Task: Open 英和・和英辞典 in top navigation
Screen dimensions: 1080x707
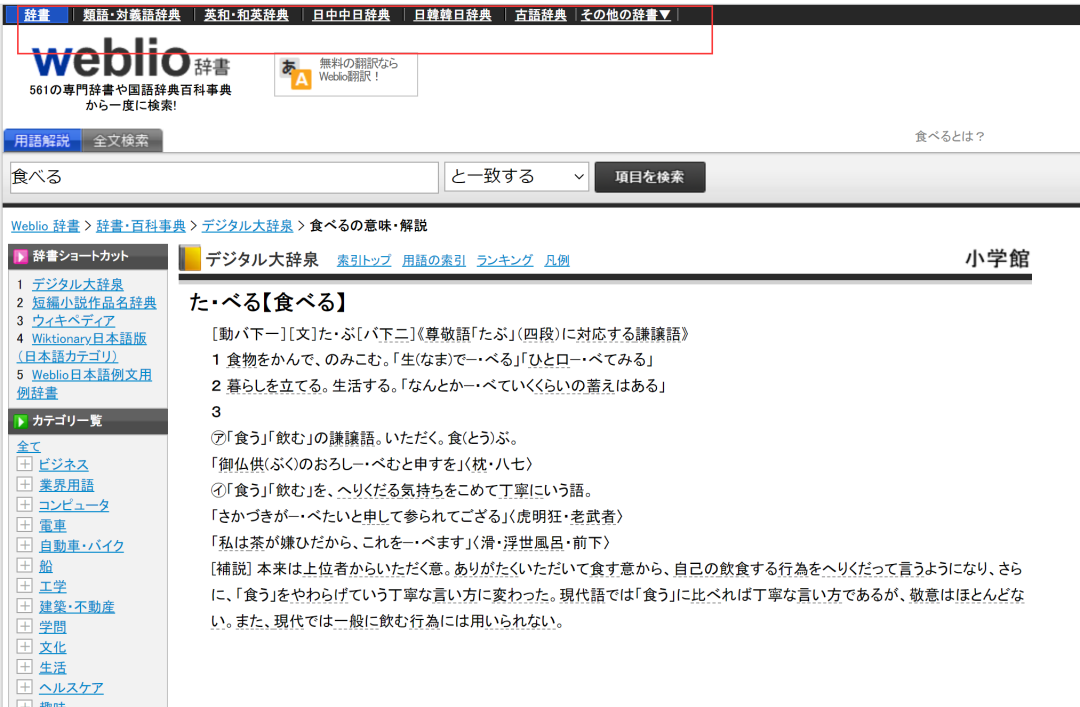Action: pyautogui.click(x=246, y=14)
